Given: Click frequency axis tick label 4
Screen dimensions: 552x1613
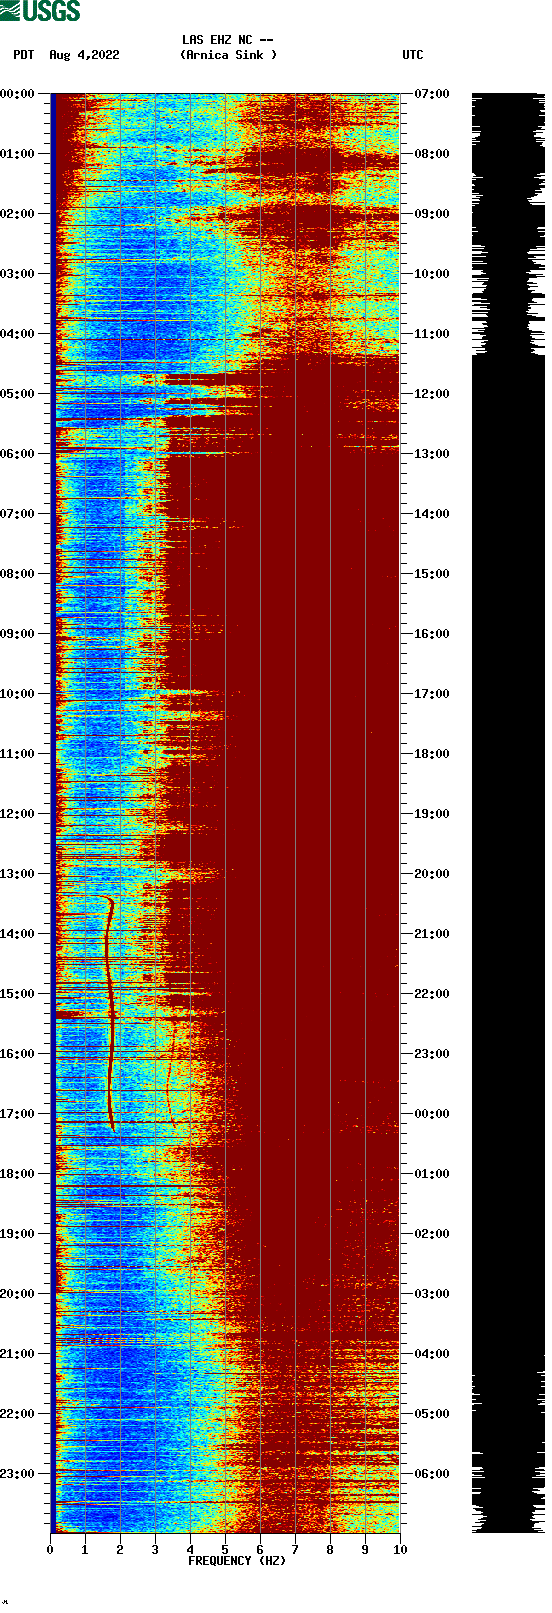Looking at the screenshot, I should click(190, 1549).
